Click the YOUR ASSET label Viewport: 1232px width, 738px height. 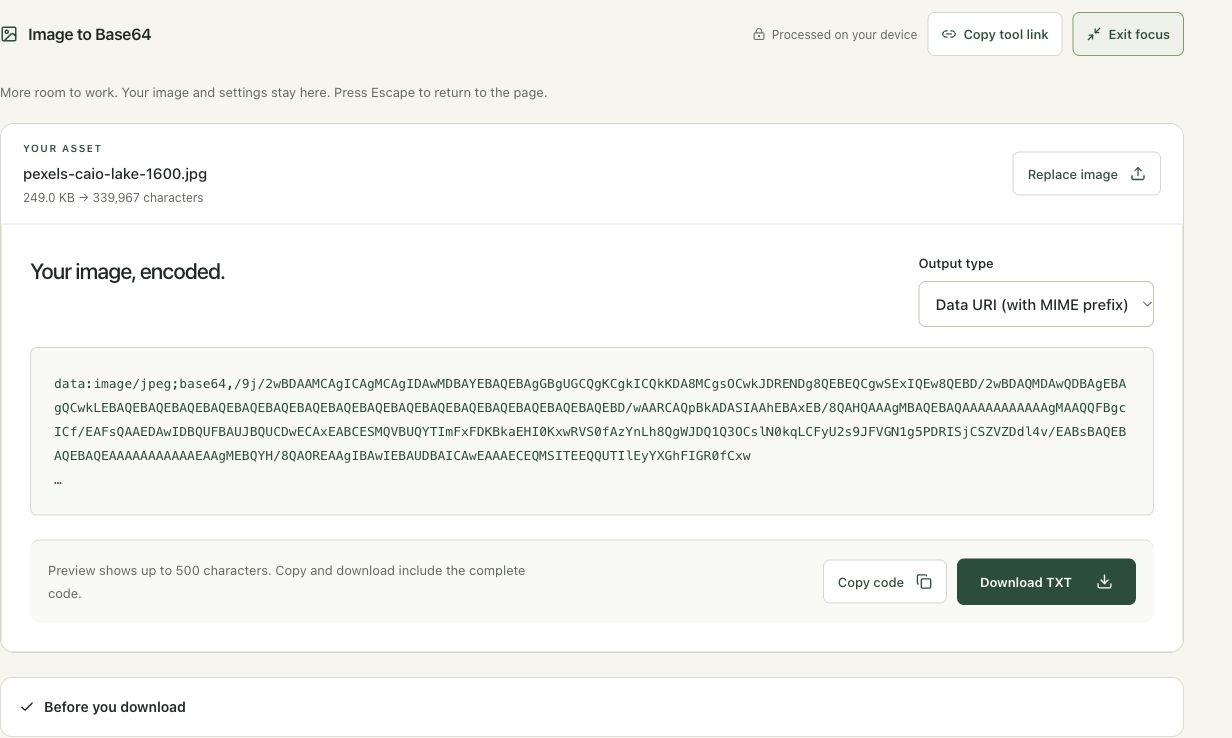pyautogui.click(x=62, y=148)
